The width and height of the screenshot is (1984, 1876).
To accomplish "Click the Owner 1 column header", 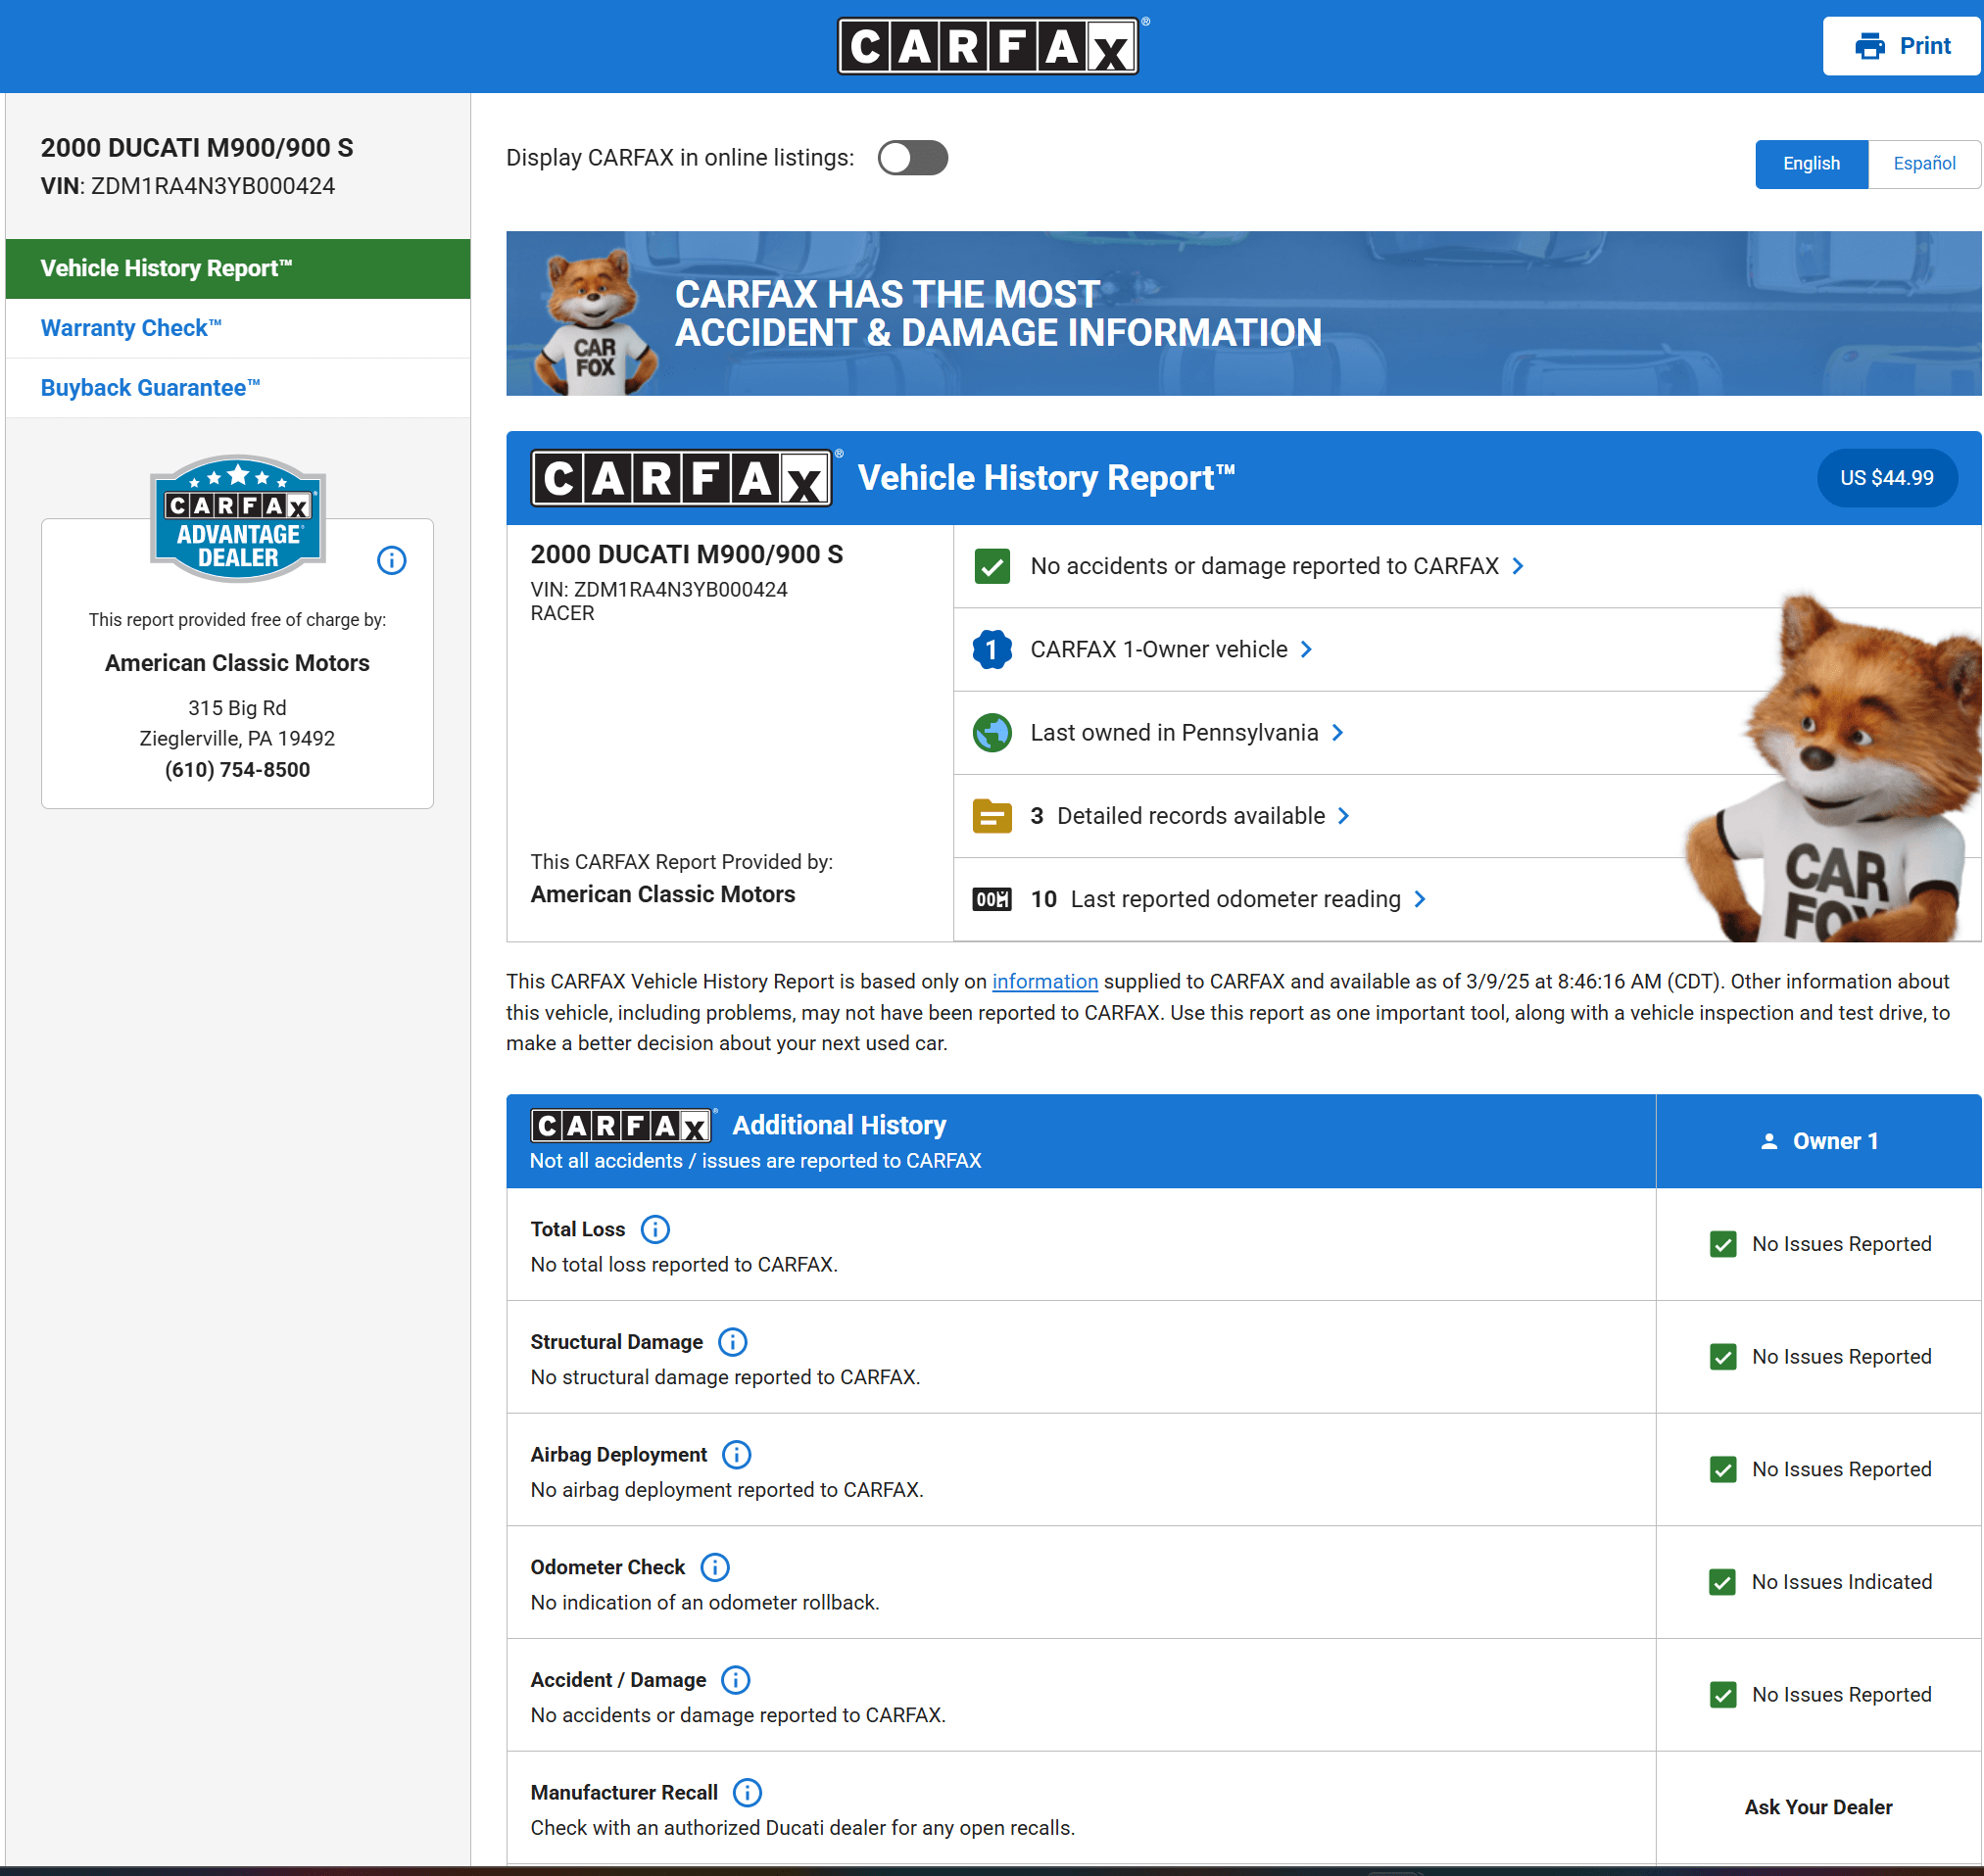I will click(x=1818, y=1141).
